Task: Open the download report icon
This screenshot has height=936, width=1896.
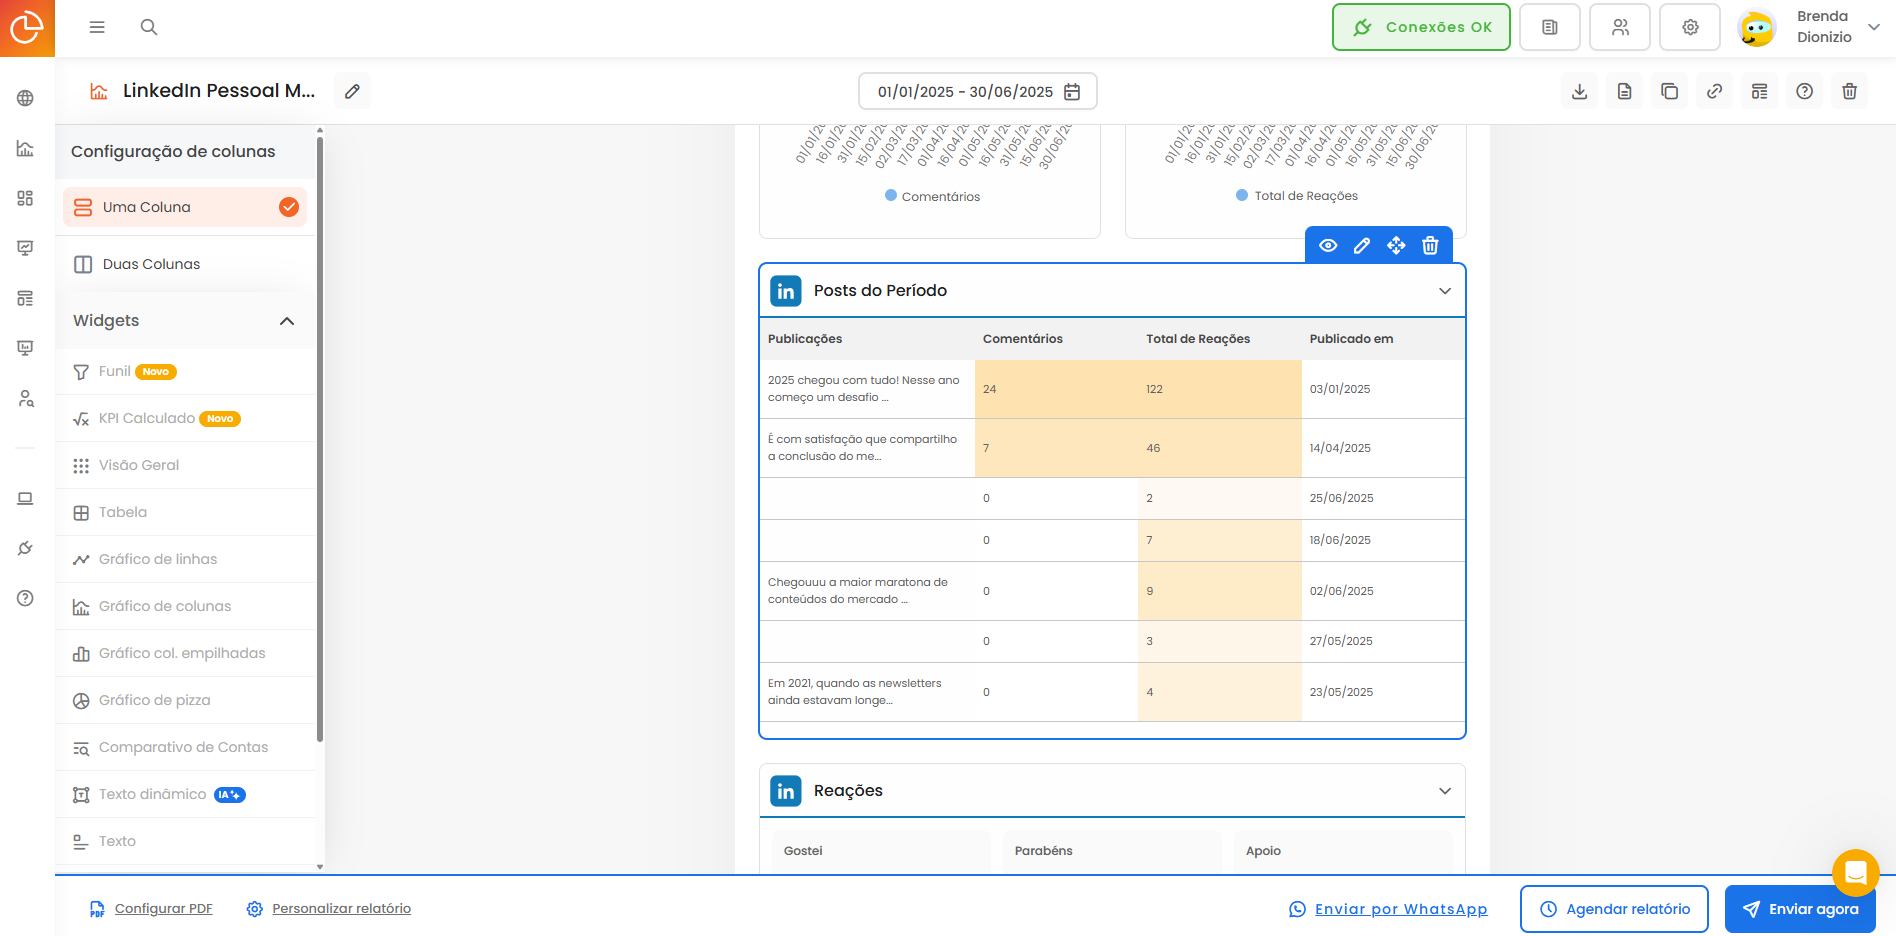Action: [1580, 91]
